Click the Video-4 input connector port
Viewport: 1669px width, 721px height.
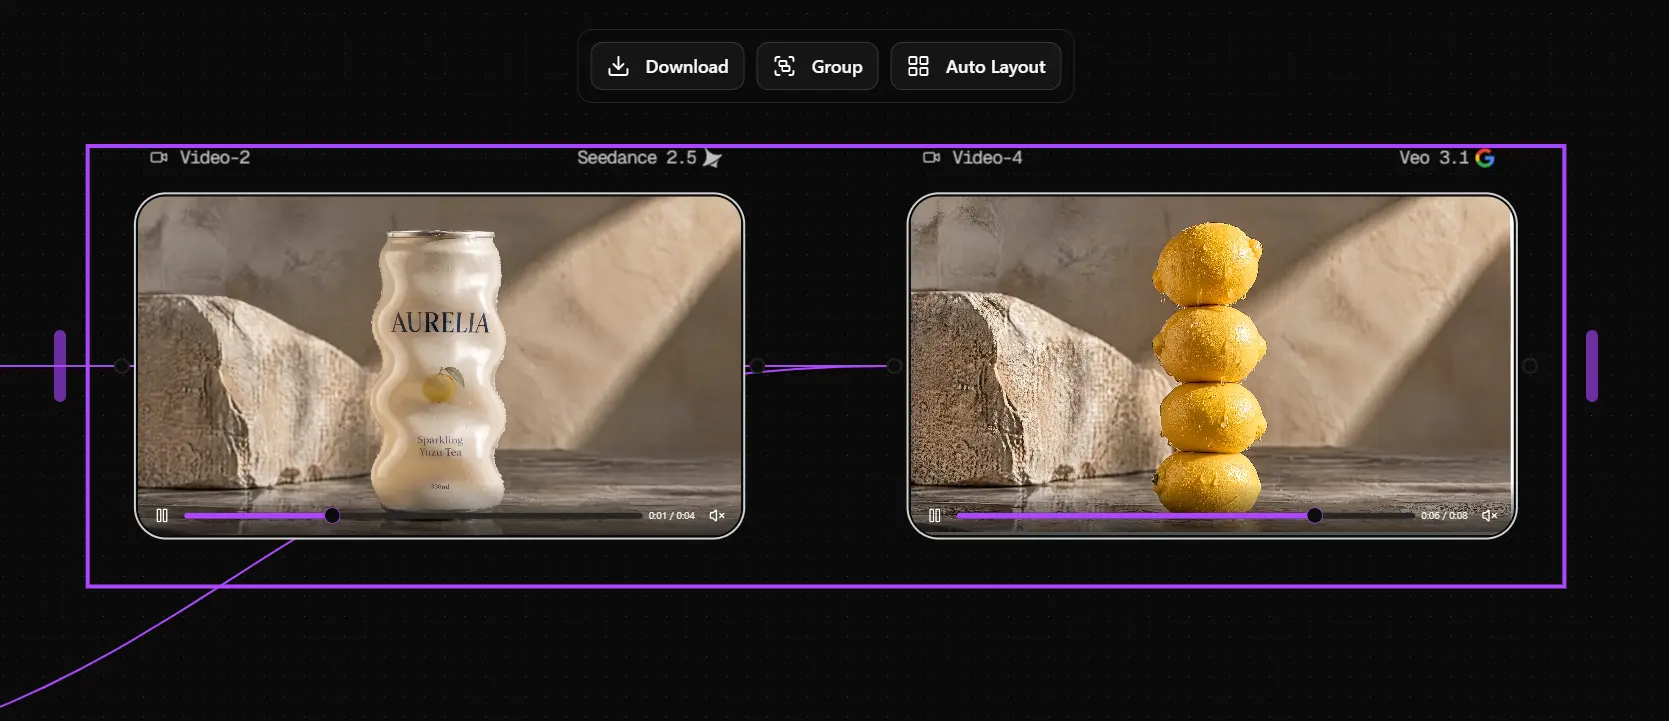pos(894,366)
